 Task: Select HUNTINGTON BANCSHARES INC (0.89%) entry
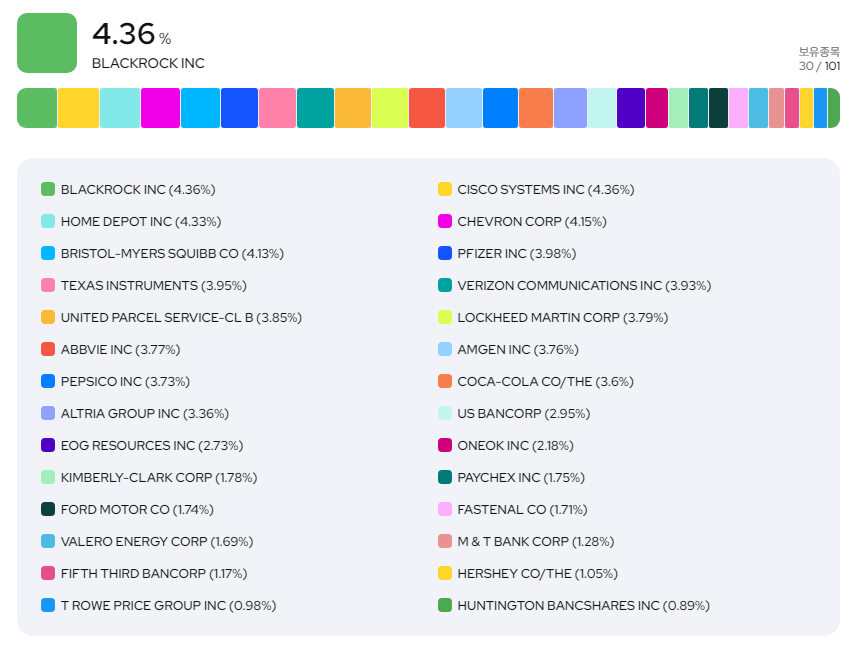click(x=574, y=606)
